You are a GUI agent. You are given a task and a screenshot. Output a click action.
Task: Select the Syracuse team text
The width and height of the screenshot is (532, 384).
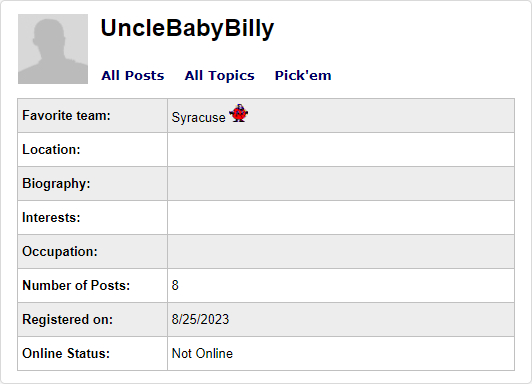click(198, 117)
